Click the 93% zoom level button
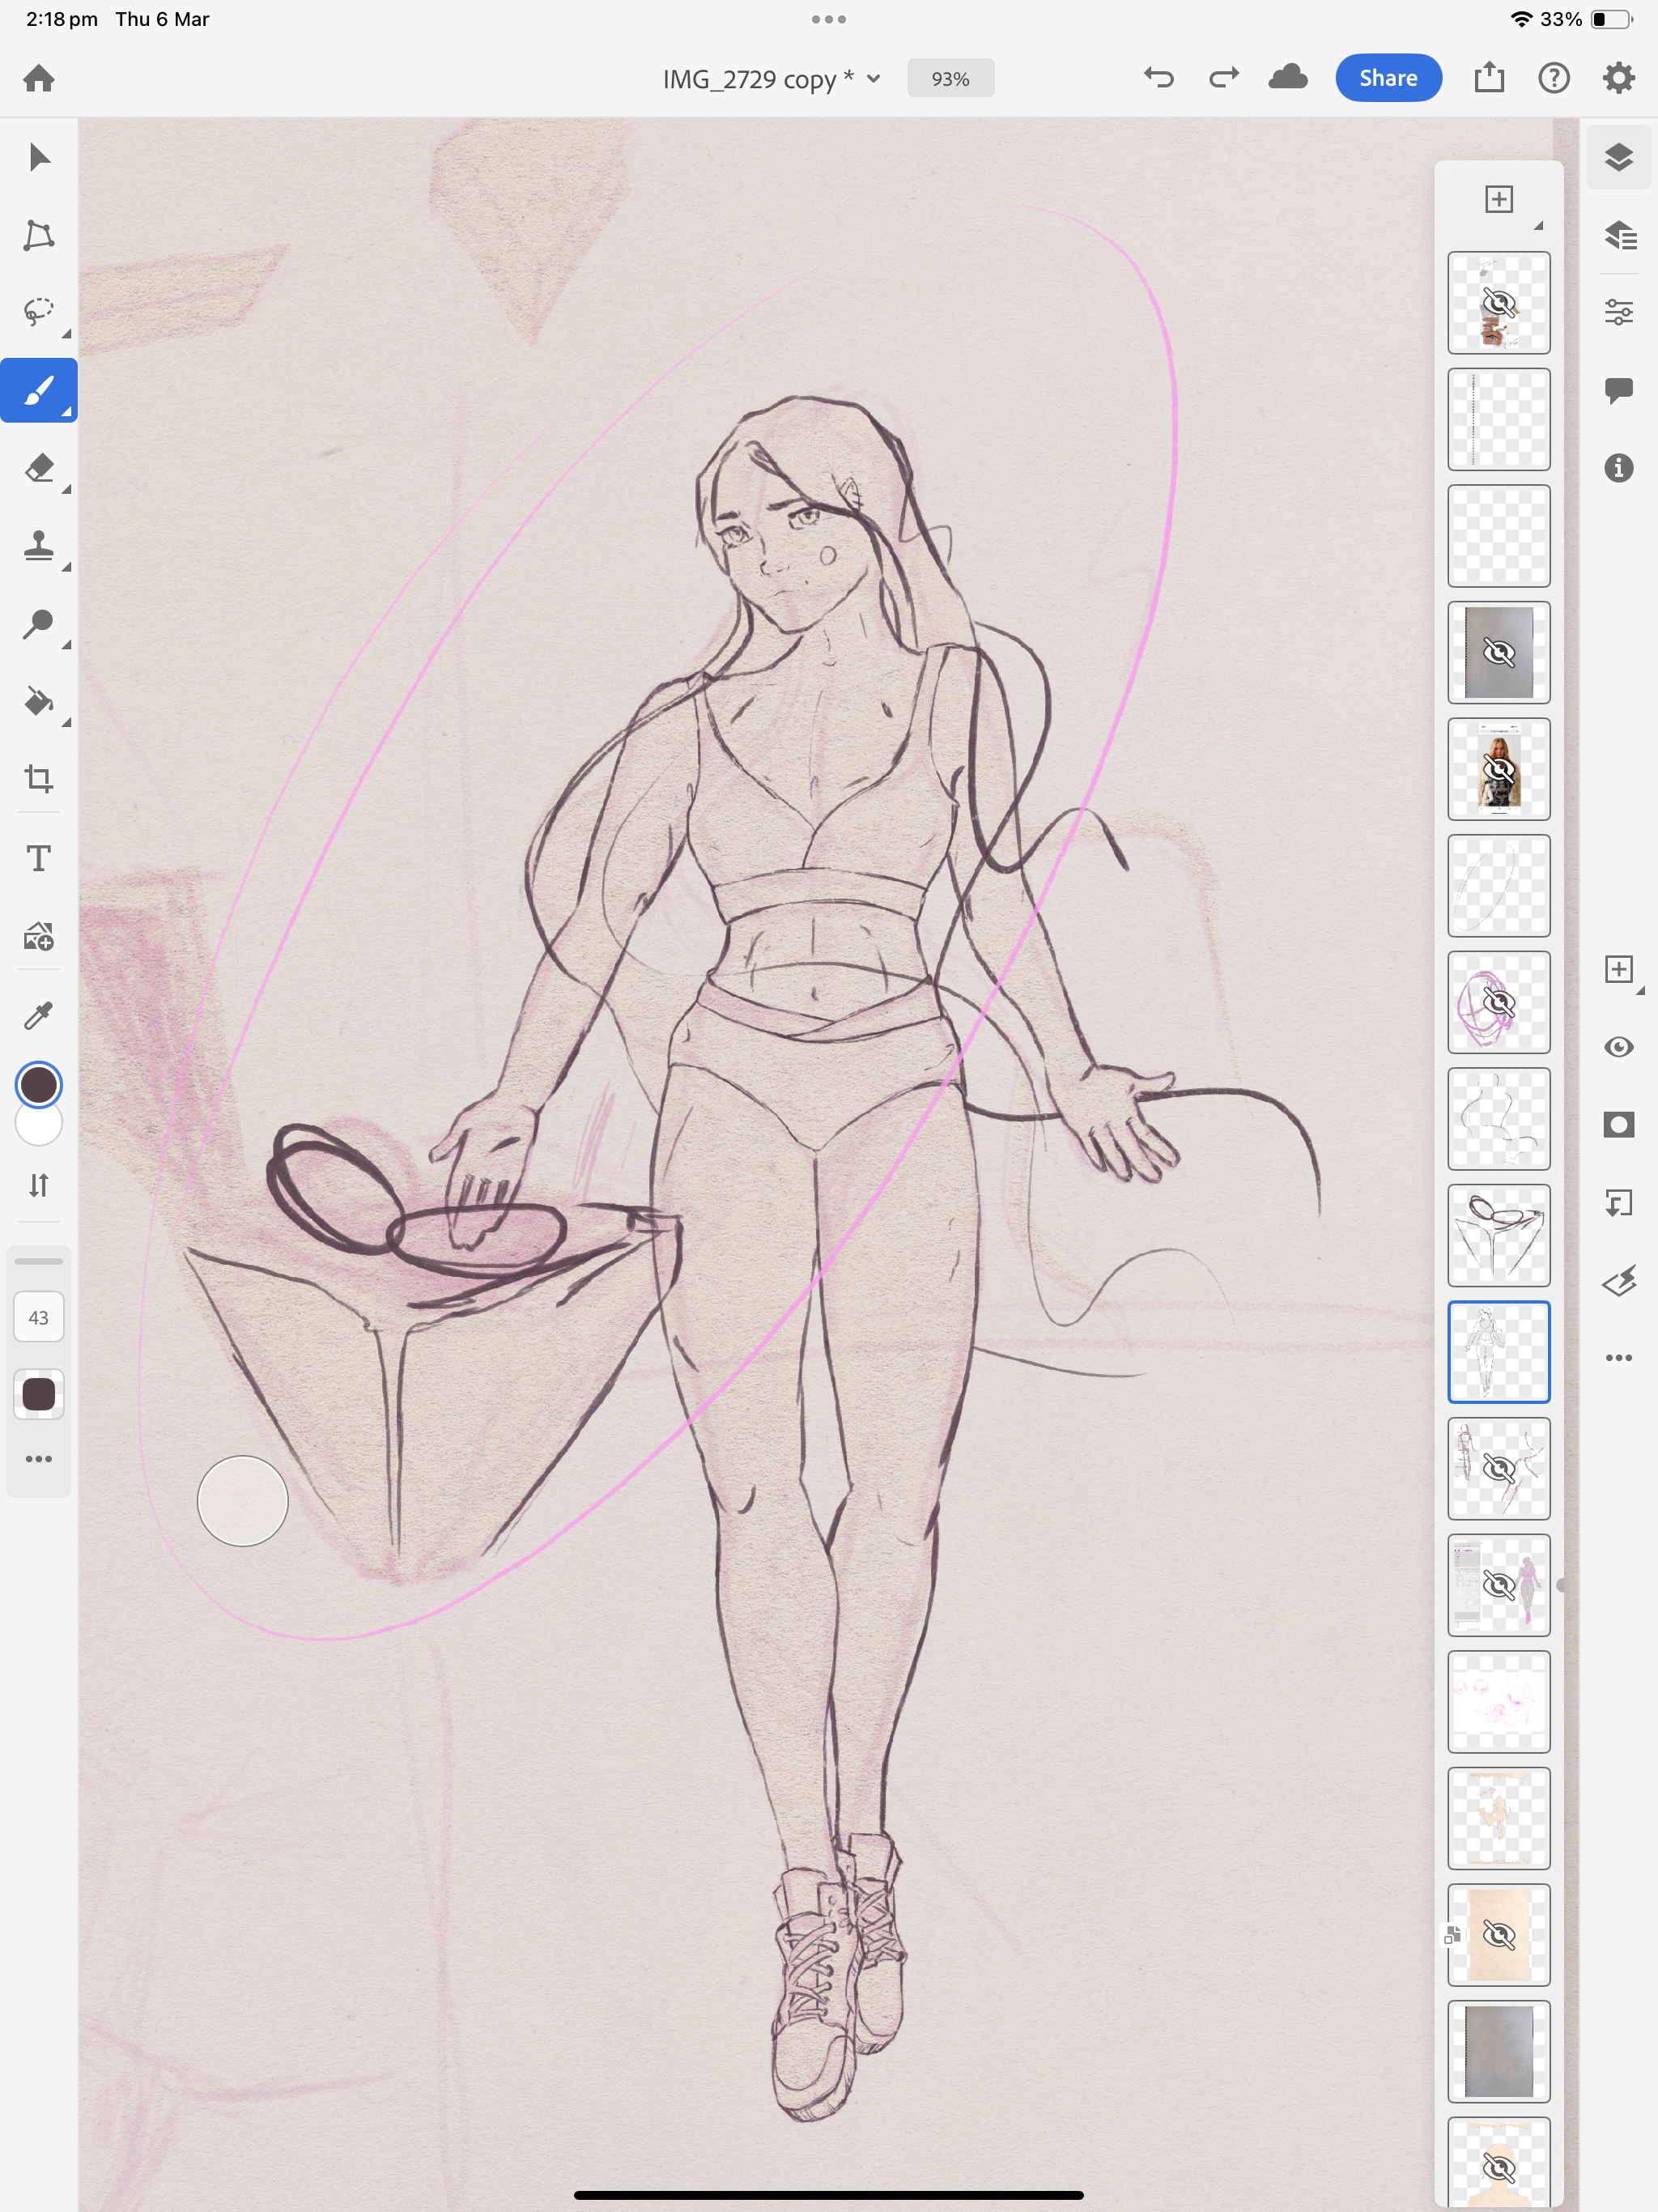The image size is (1658, 2212). 949,79
